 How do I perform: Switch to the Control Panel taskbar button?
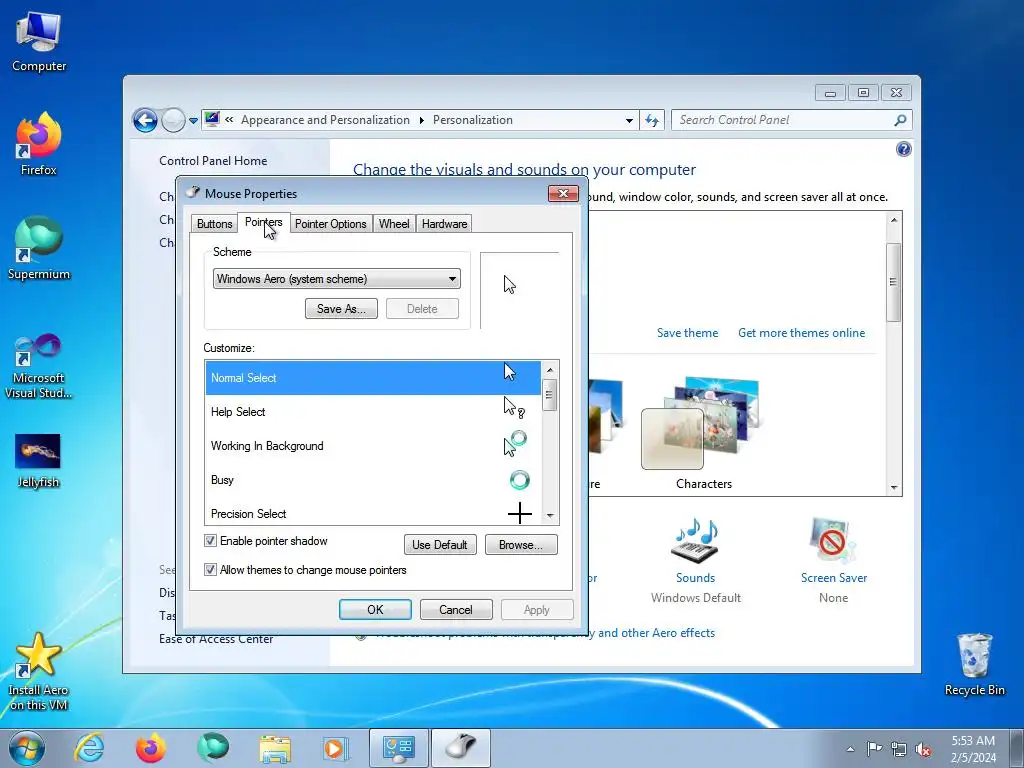[x=398, y=748]
